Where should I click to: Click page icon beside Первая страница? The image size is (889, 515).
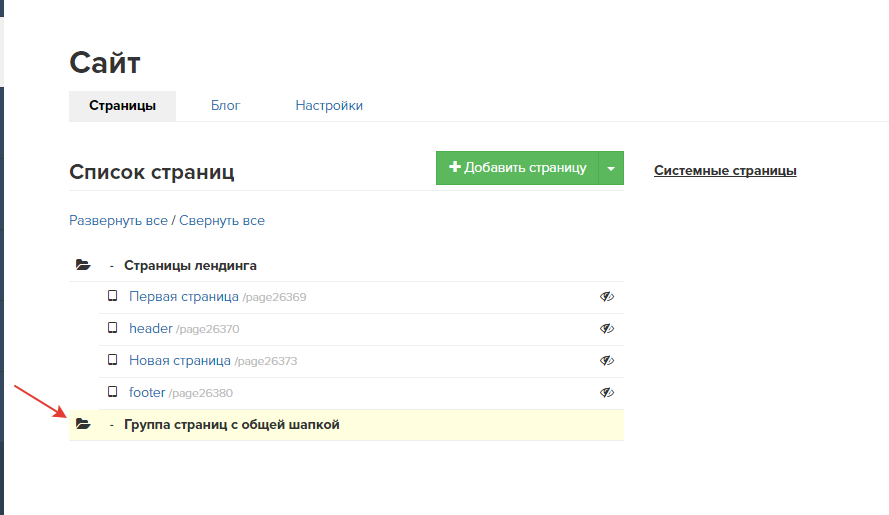coord(113,296)
